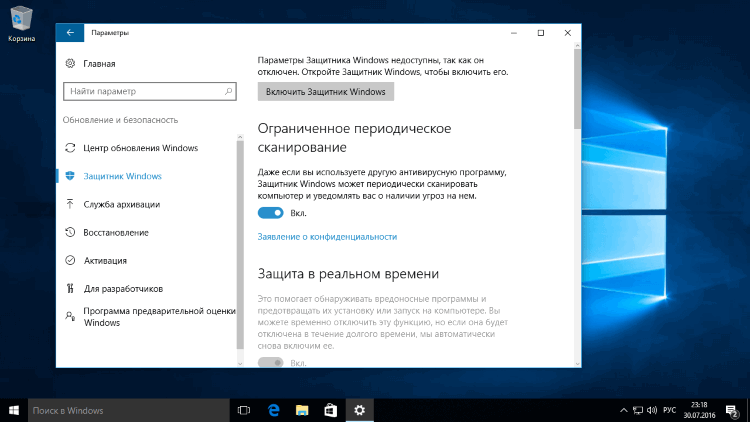Open the Store from the taskbar
This screenshot has width=750, height=422.
(x=331, y=411)
